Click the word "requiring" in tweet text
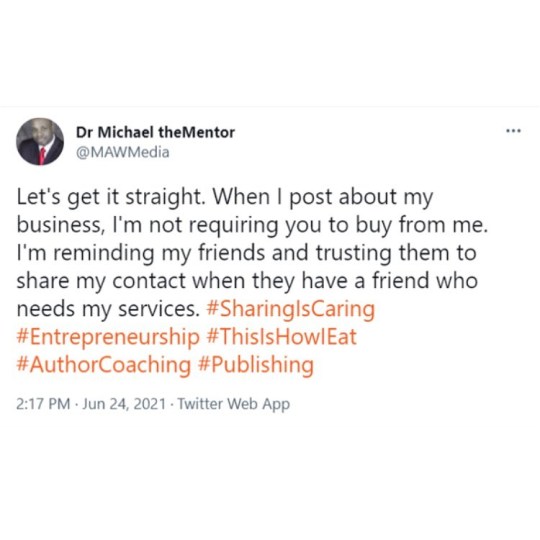The height and width of the screenshot is (540, 540). click(x=233, y=226)
